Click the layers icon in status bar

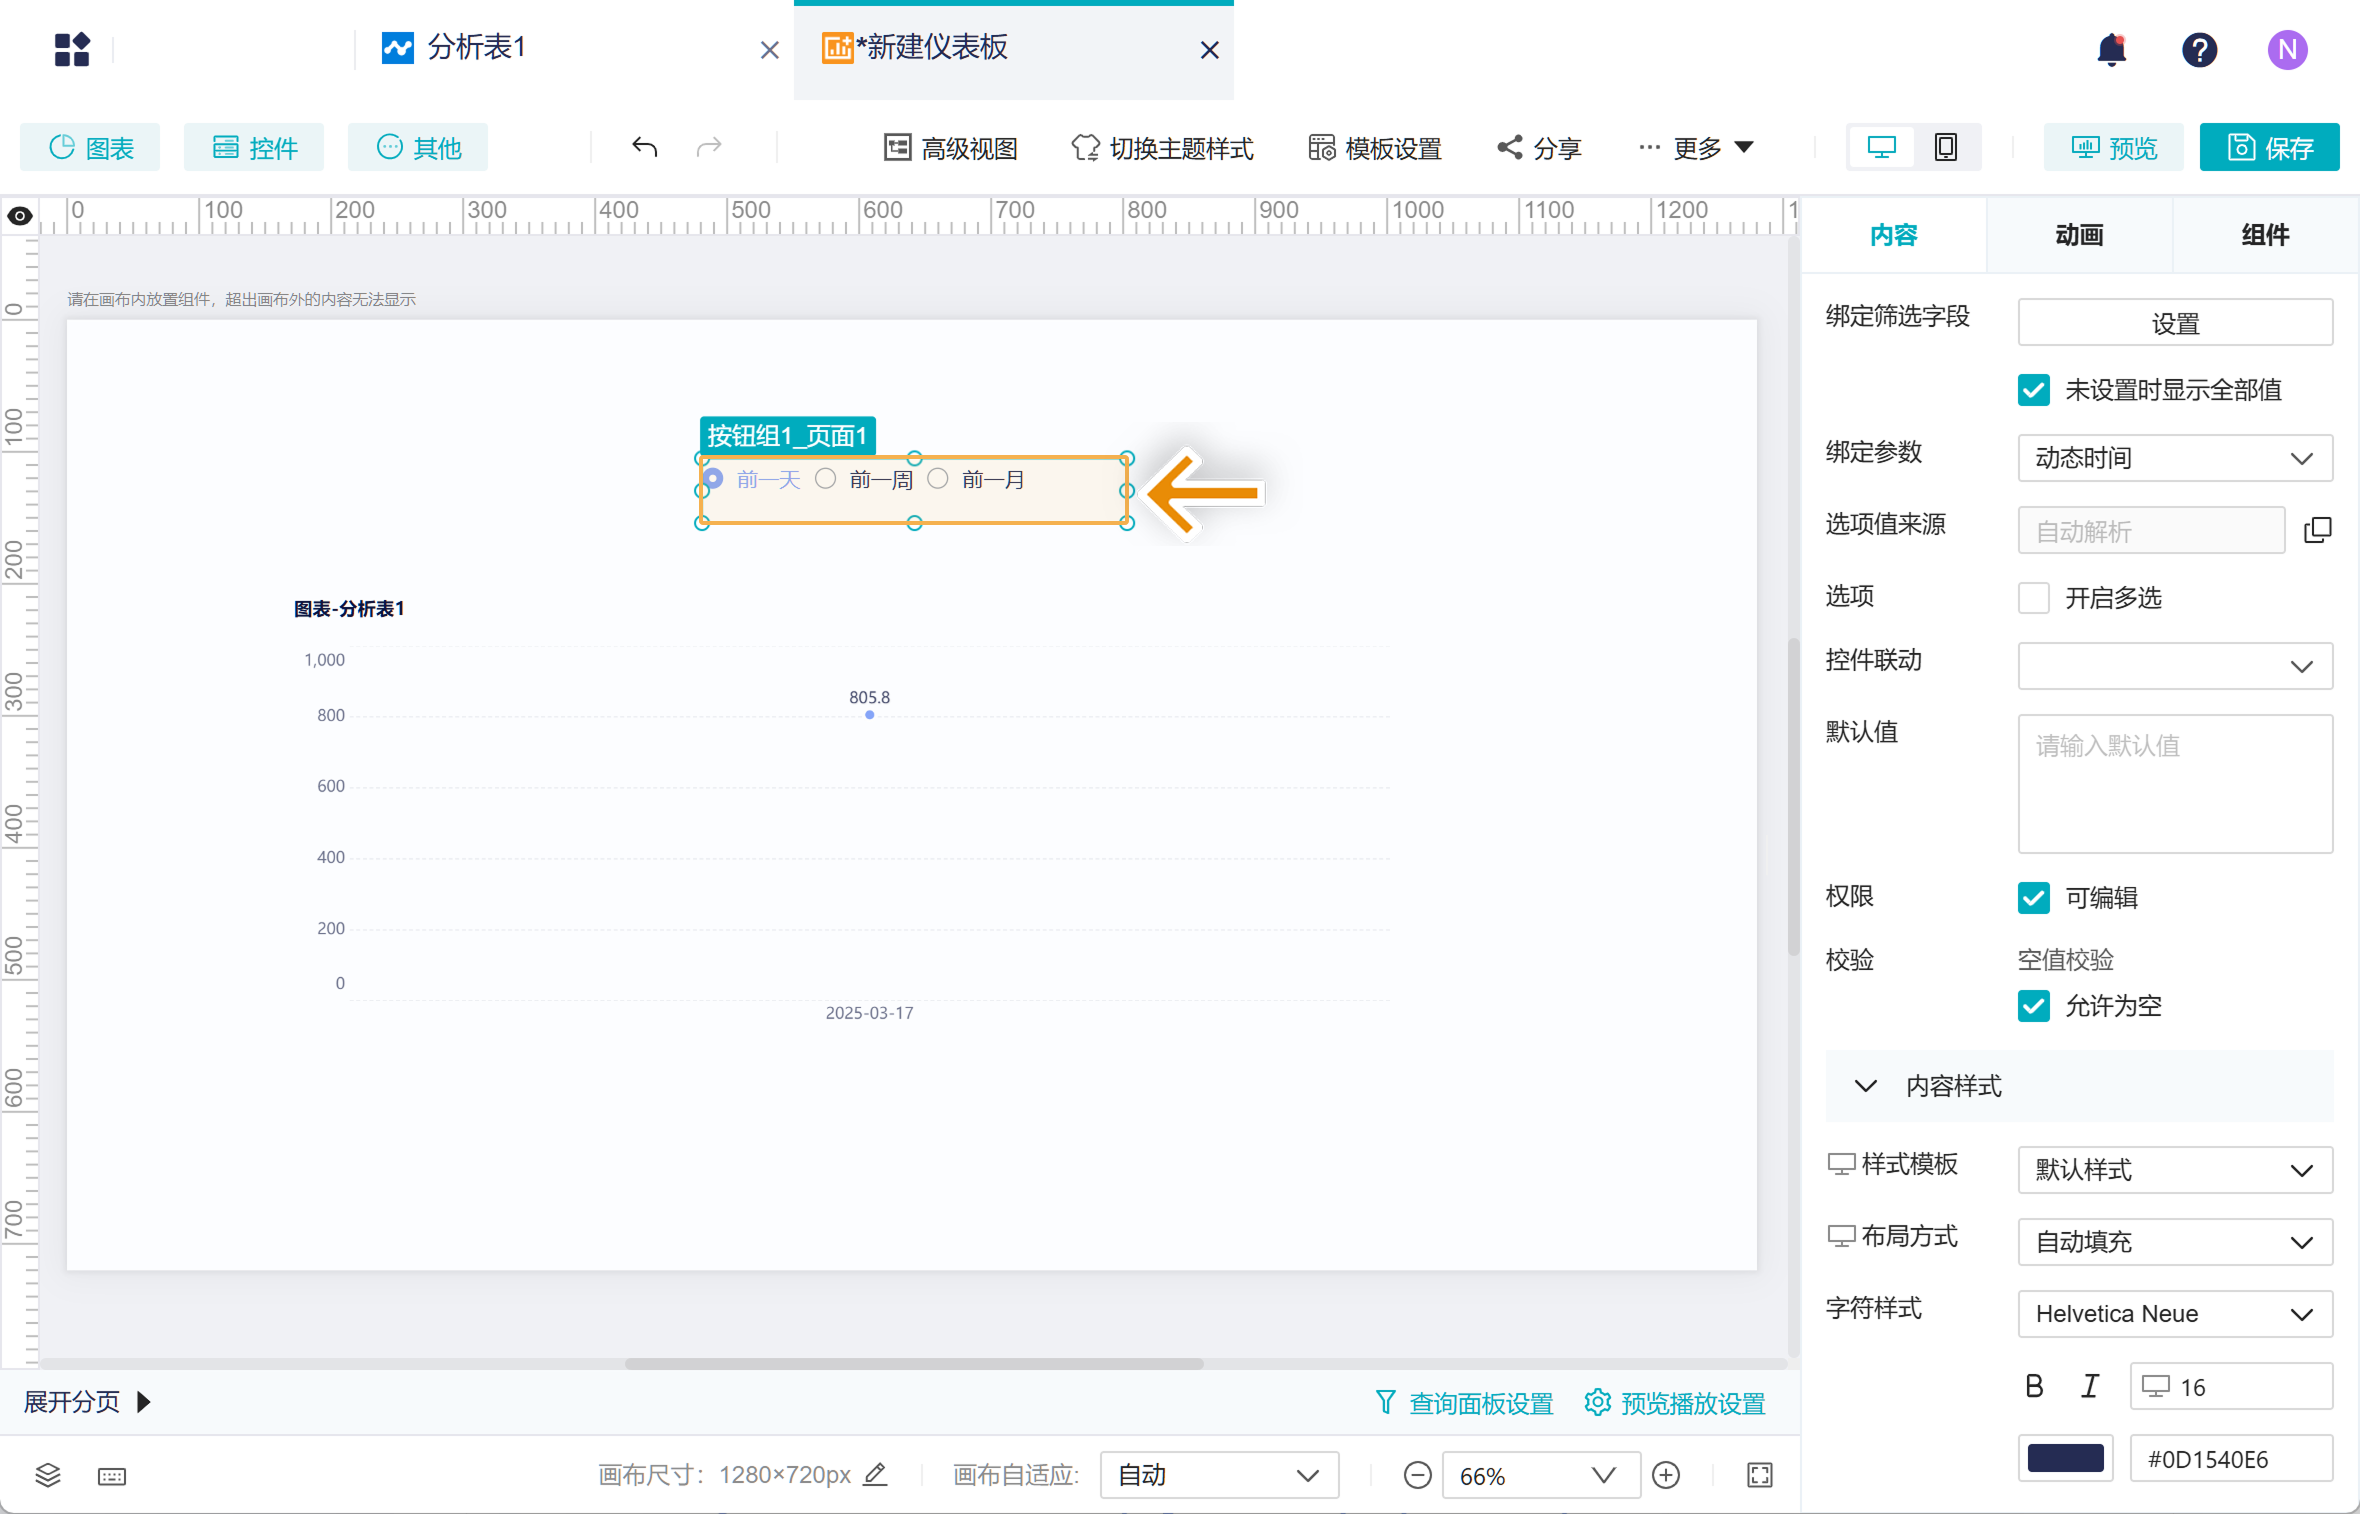48,1475
